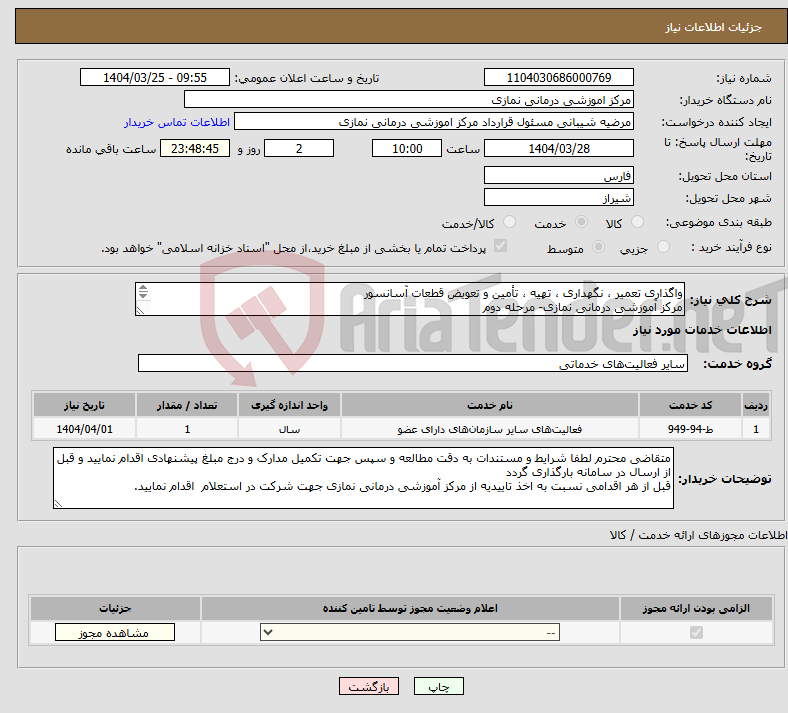Click the buyer notes text area
Image resolution: width=788 pixels, height=713 pixels.
[363, 478]
